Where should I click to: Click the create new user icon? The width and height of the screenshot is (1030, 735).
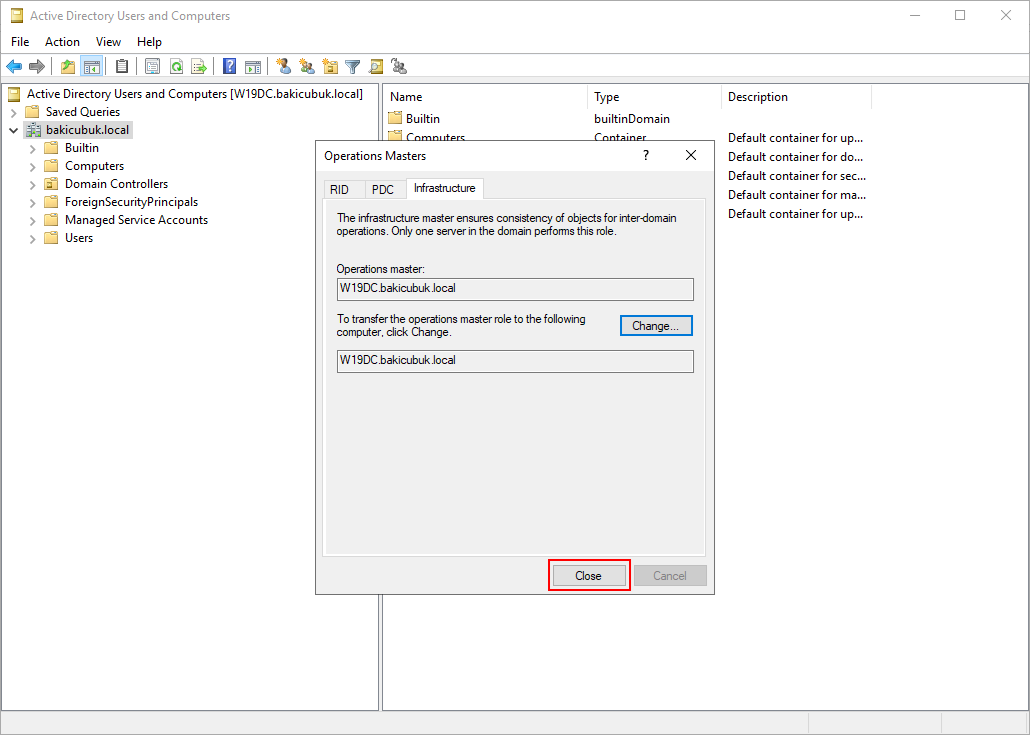pos(284,66)
